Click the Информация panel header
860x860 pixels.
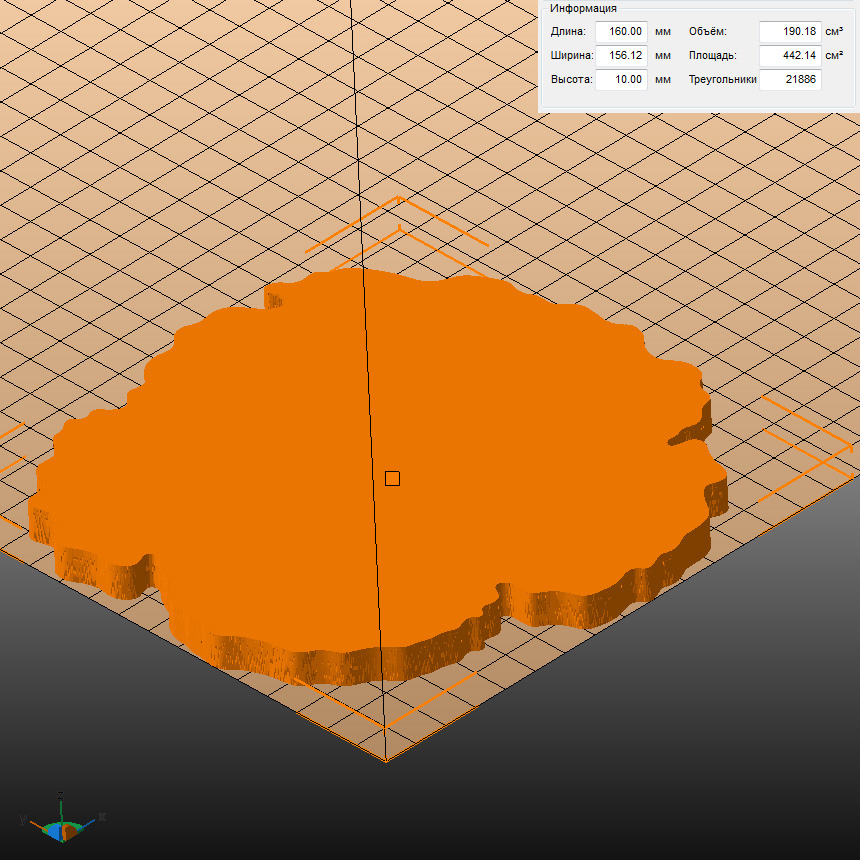pyautogui.click(x=583, y=8)
